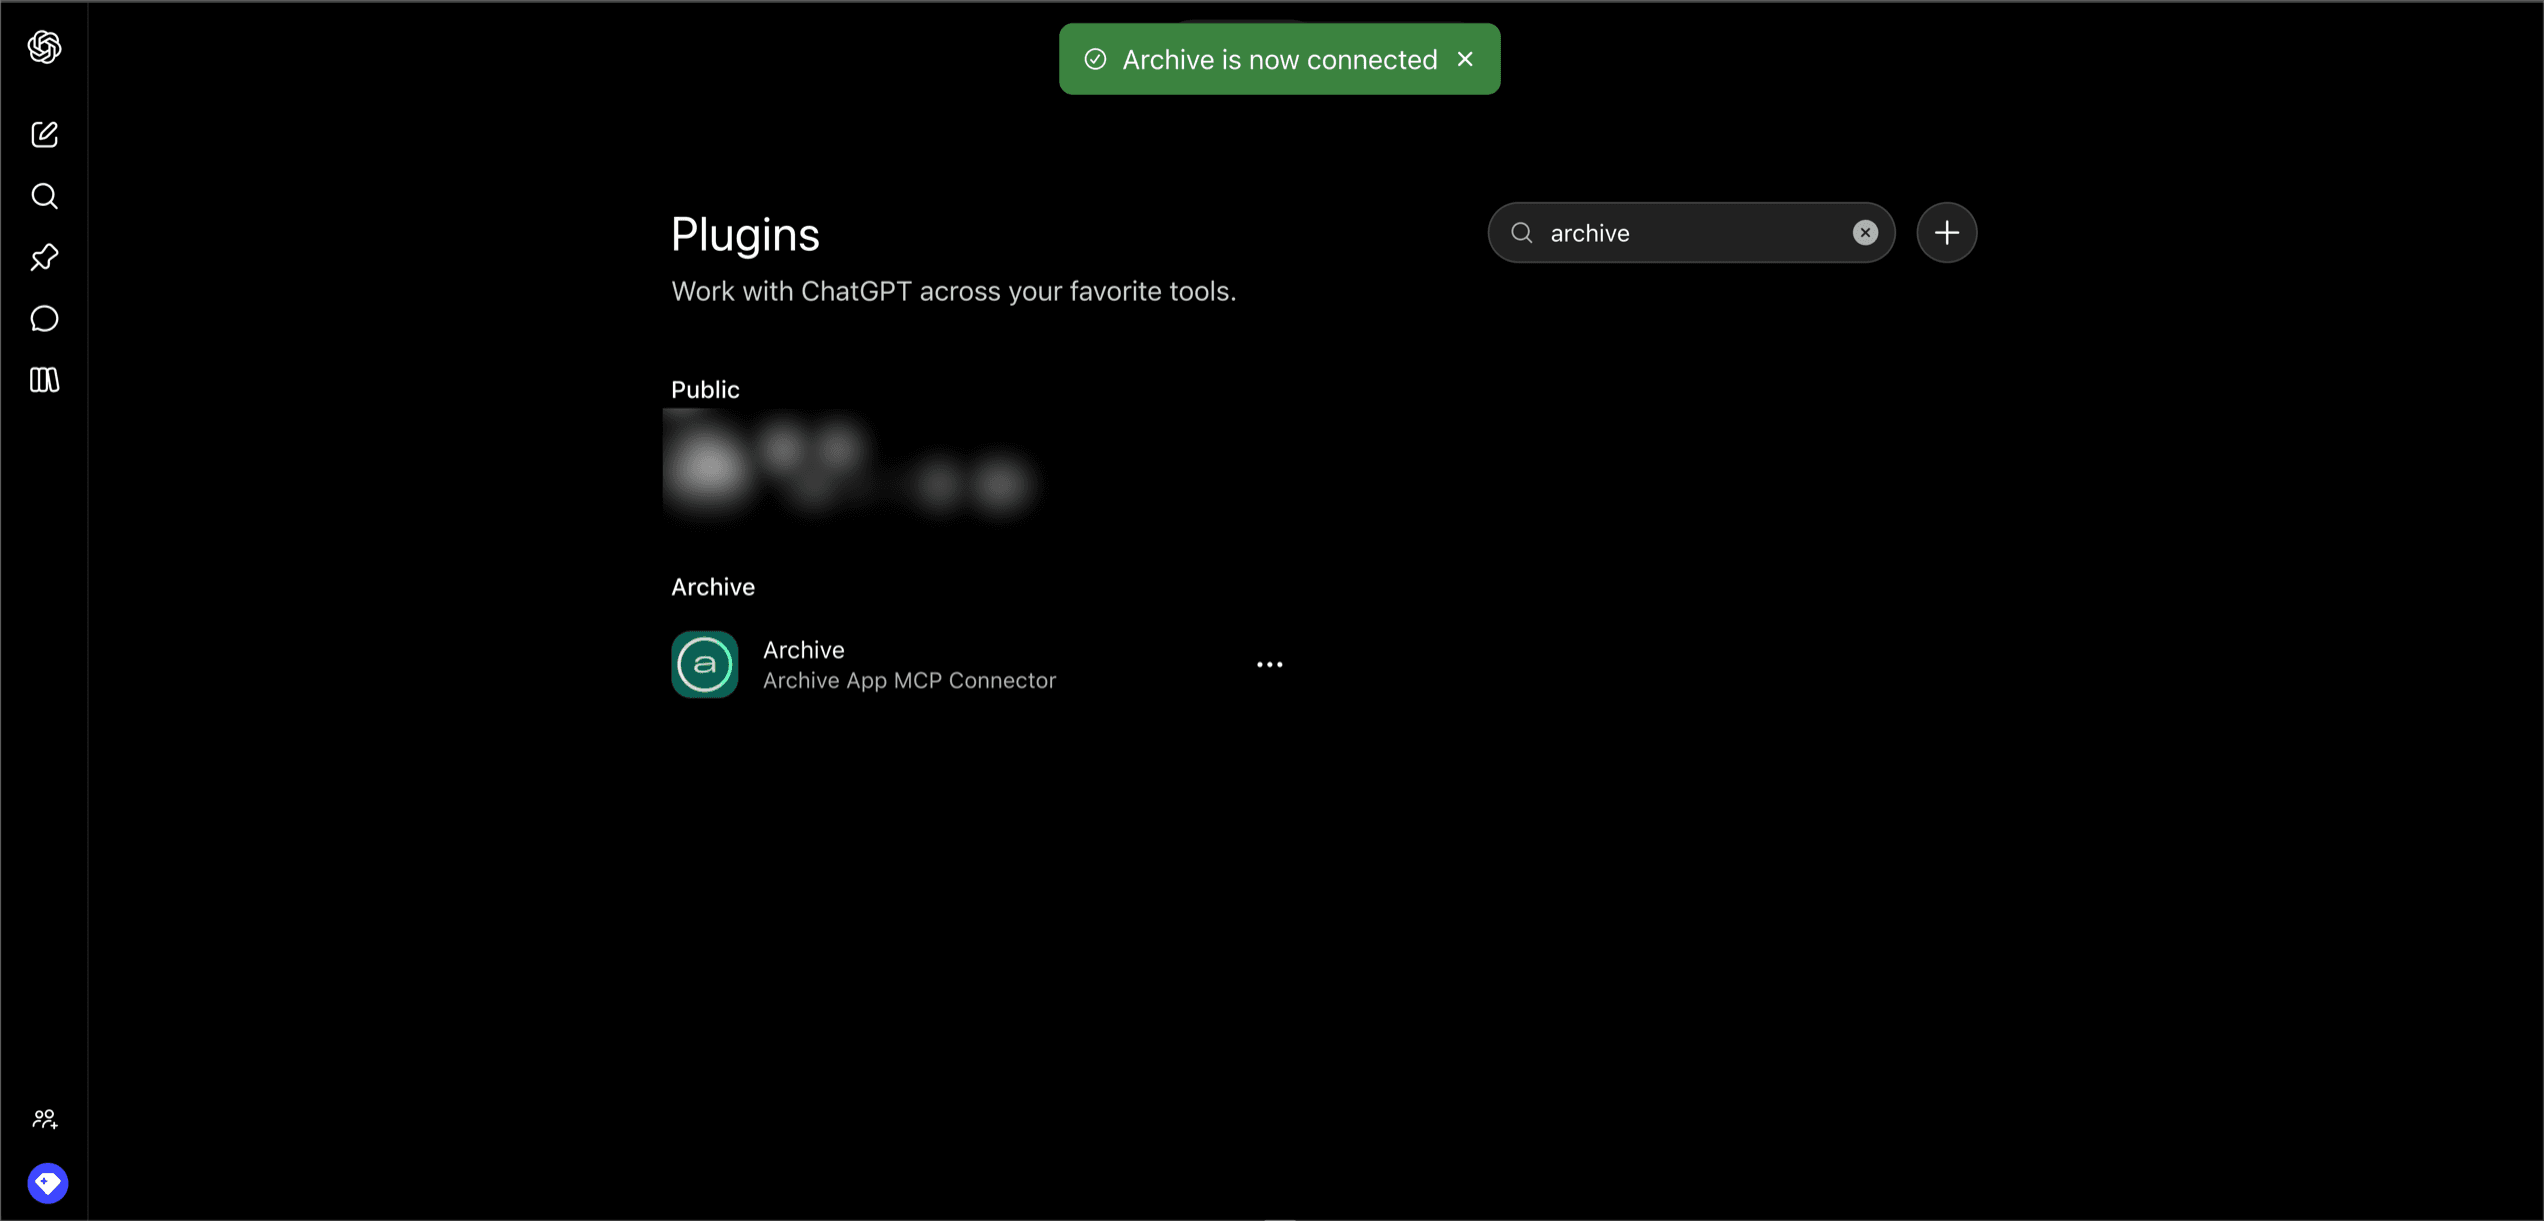Click the Archive plugin's green app icon
This screenshot has height=1221, width=2544.
coord(704,665)
